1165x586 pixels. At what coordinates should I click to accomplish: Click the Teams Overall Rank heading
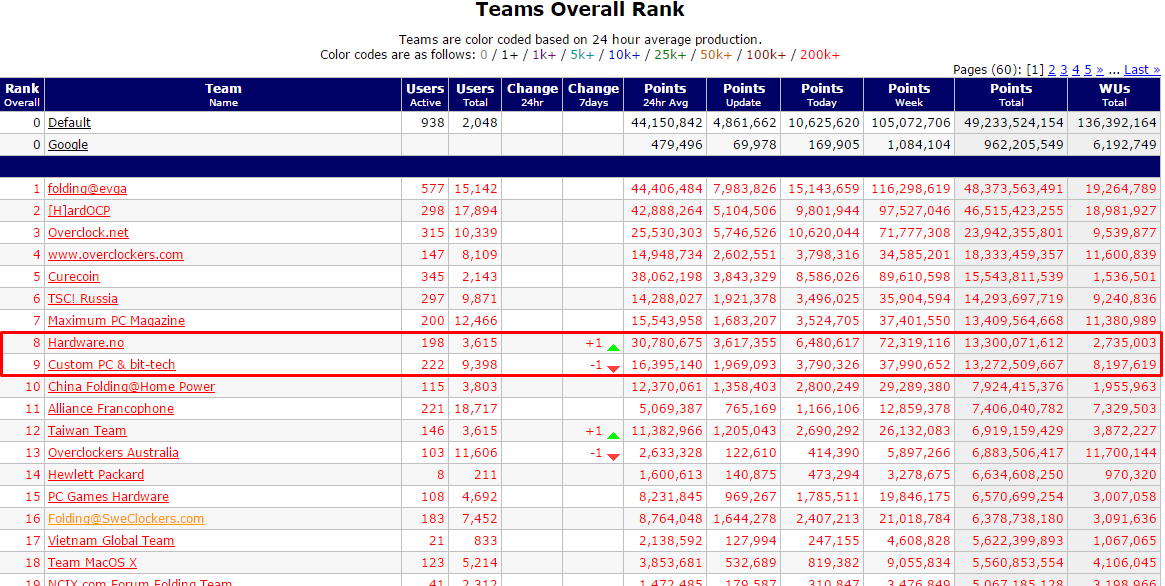[580, 10]
